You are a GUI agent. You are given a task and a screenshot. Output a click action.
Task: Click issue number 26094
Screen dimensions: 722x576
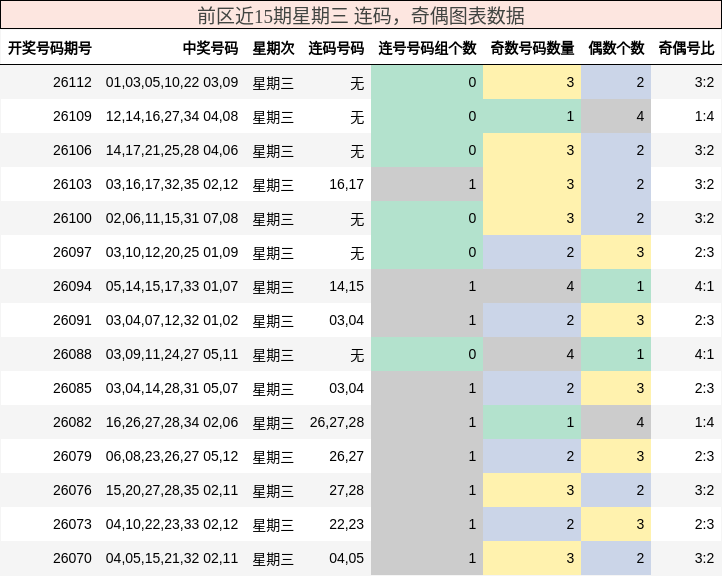(72, 286)
